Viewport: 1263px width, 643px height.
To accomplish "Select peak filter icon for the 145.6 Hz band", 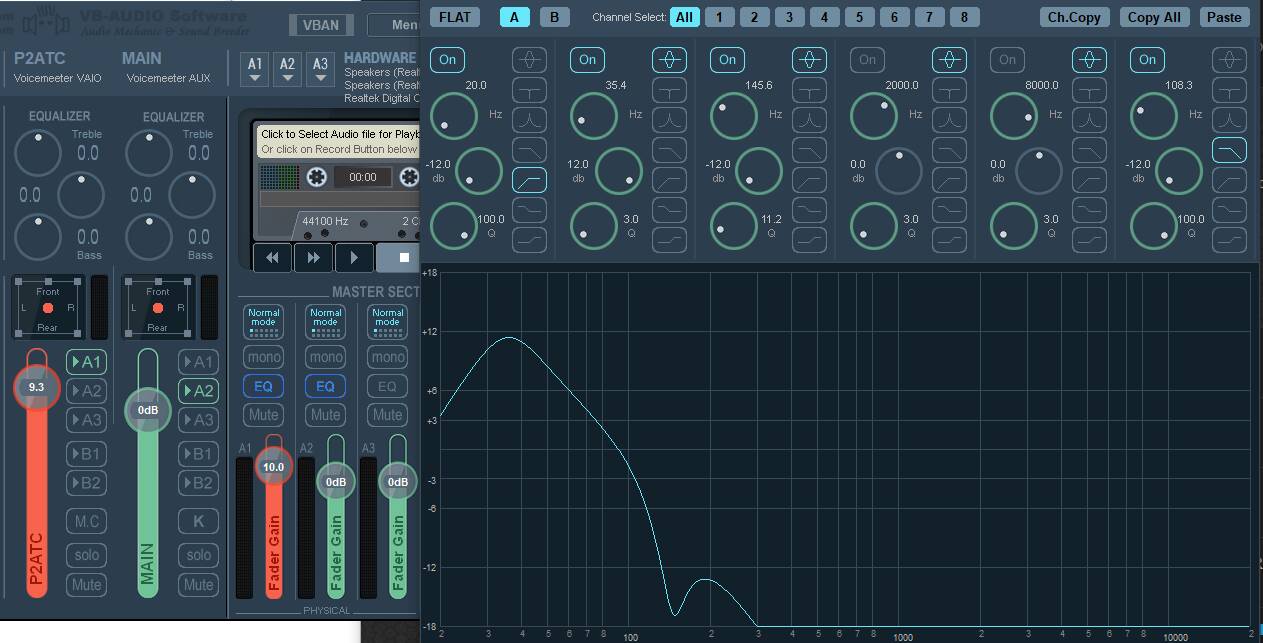I will [810, 60].
